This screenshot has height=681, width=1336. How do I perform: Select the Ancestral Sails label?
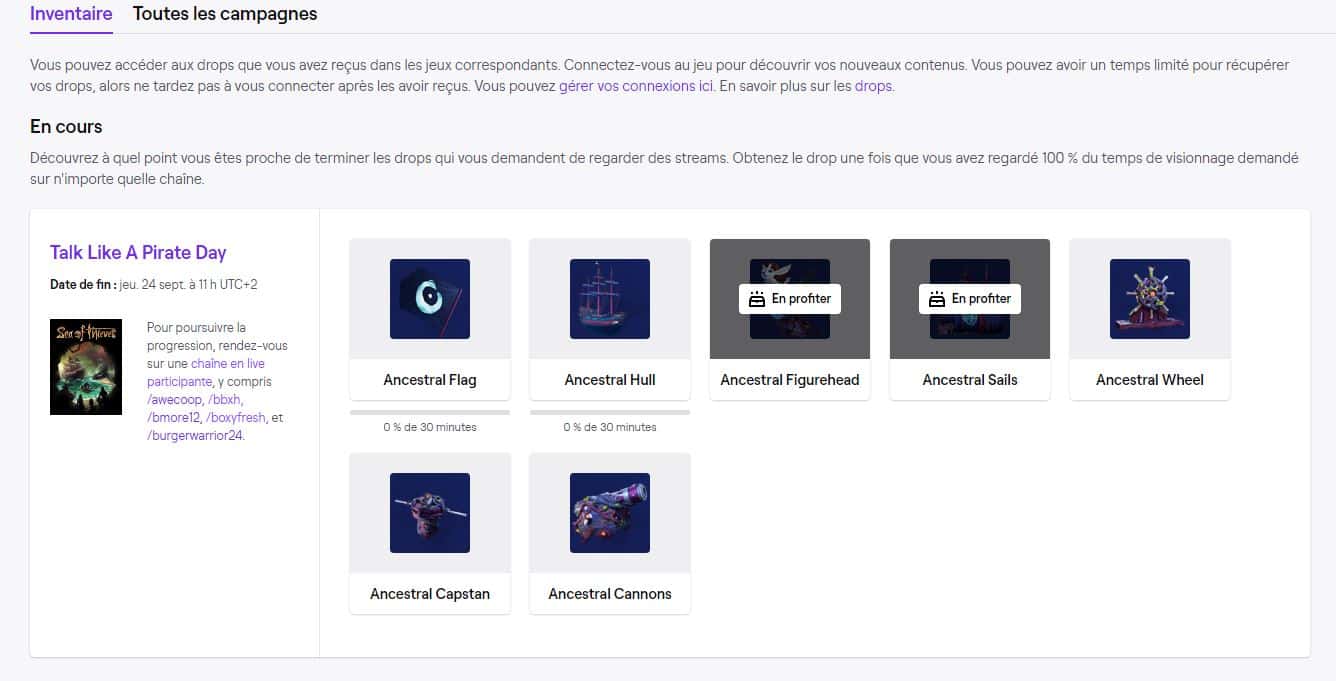click(x=970, y=380)
